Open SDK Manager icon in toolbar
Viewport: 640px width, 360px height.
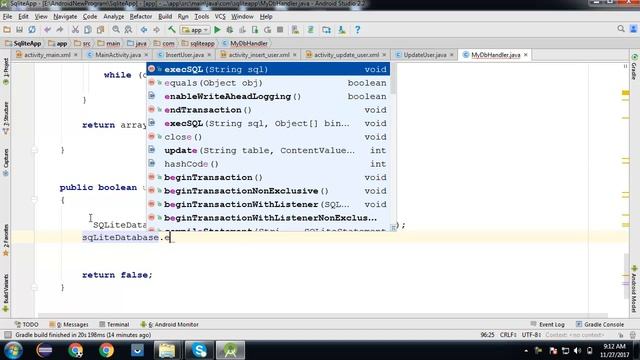click(x=342, y=29)
